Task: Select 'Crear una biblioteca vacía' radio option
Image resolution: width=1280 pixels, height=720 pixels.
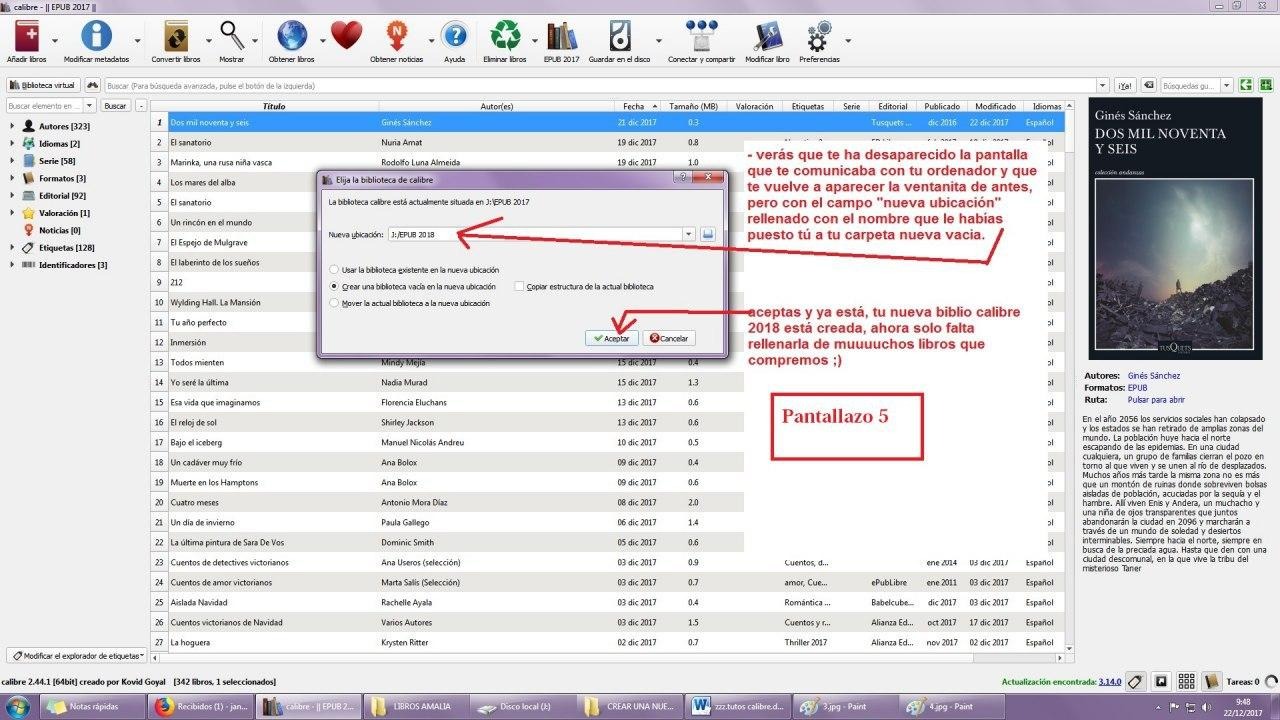Action: click(334, 287)
